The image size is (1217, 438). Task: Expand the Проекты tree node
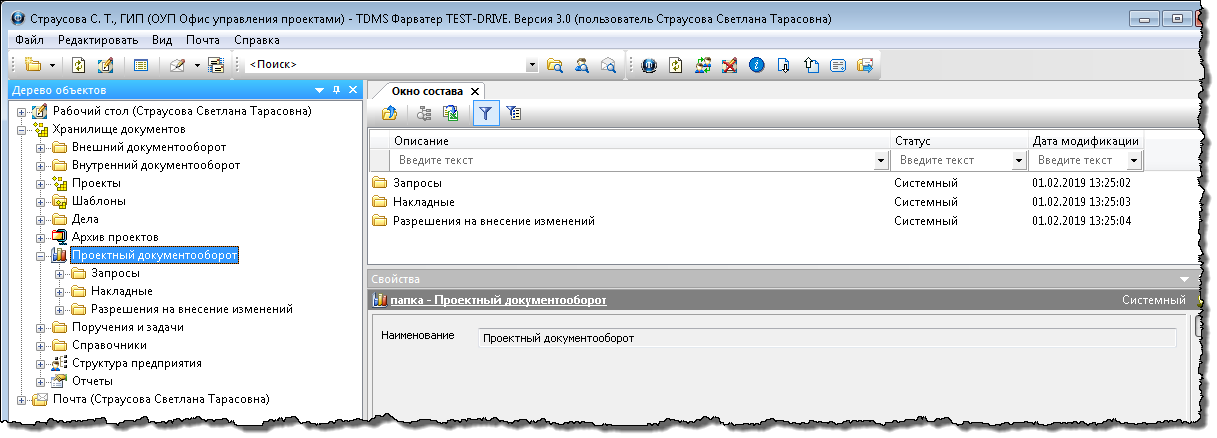click(x=41, y=183)
